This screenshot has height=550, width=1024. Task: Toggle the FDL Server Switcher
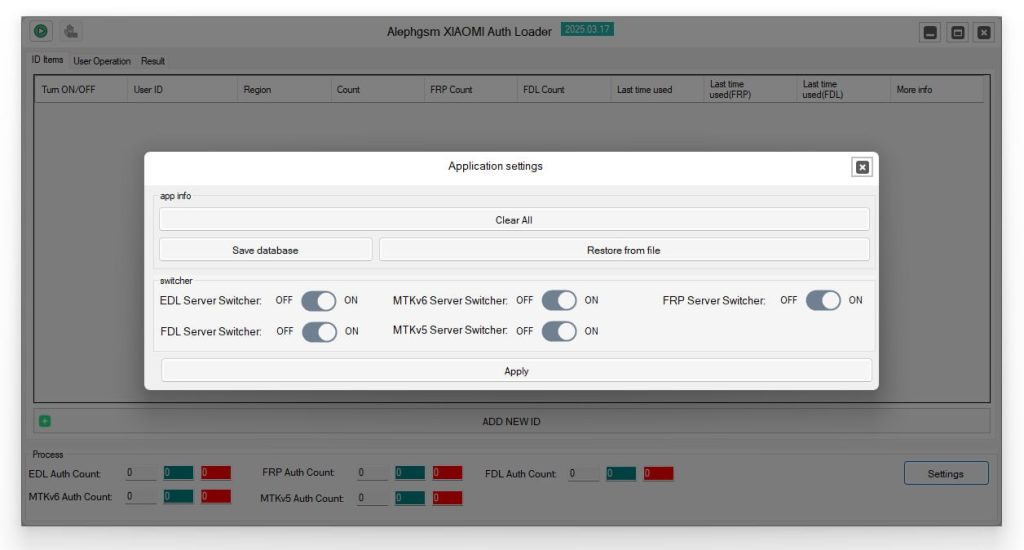[319, 331]
